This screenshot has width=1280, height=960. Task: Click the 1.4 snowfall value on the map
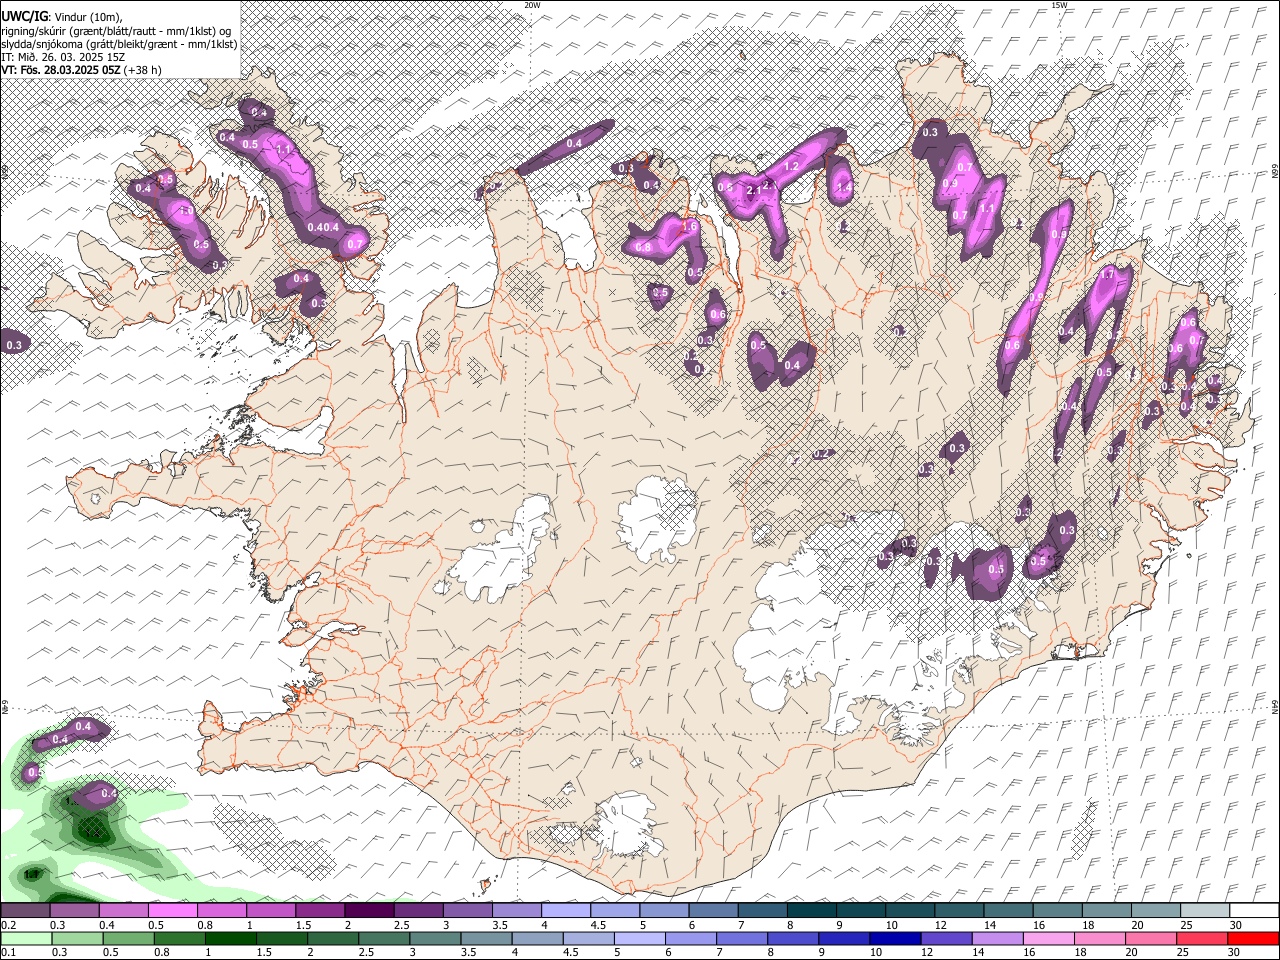[x=843, y=187]
